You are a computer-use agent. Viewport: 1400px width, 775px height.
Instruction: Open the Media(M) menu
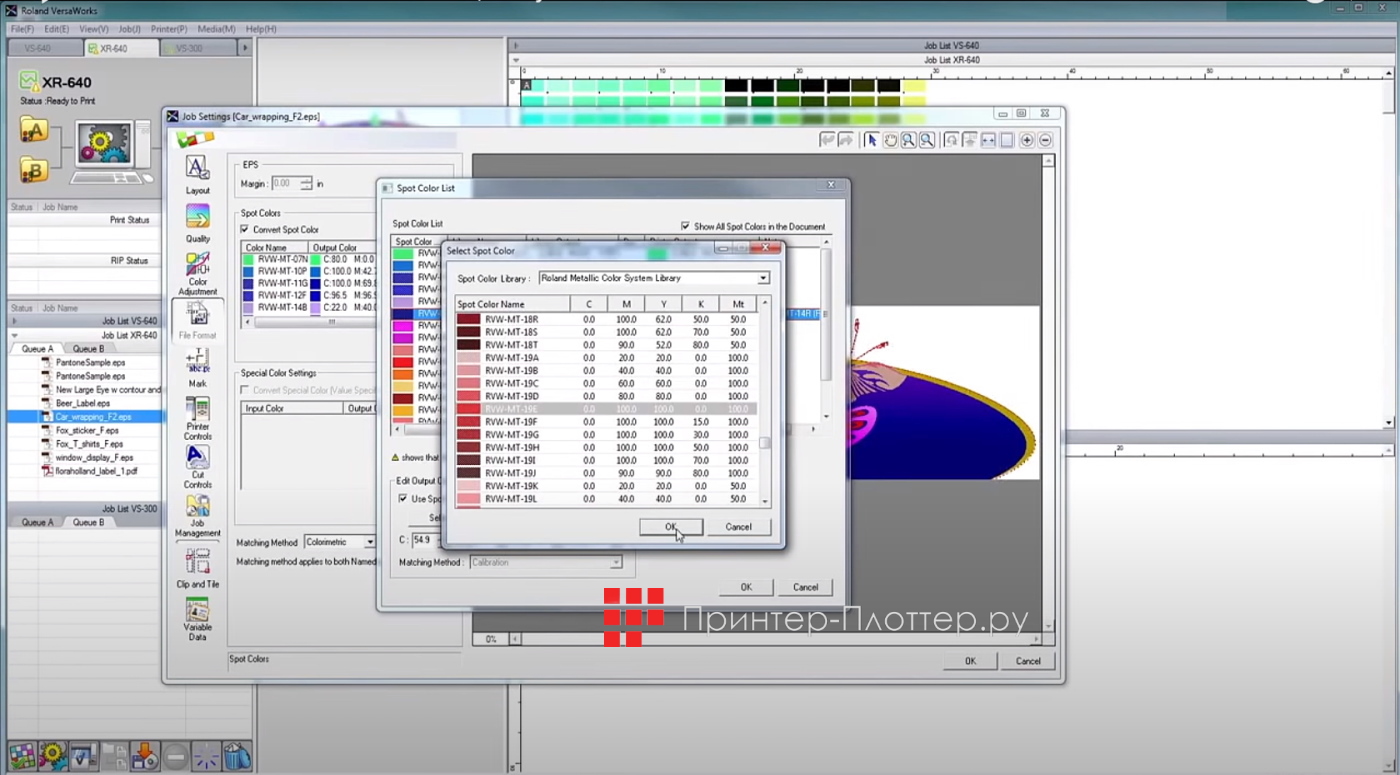coord(216,29)
